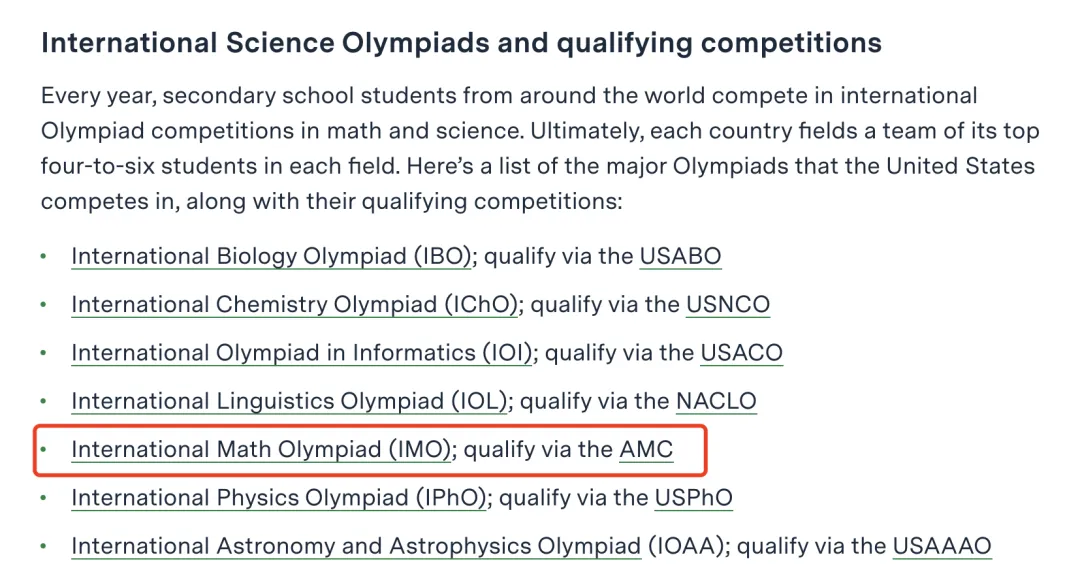Click the bullet before the Astronomy Olympiad item
Viewport: 1080px width, 585px height.
coord(43,546)
